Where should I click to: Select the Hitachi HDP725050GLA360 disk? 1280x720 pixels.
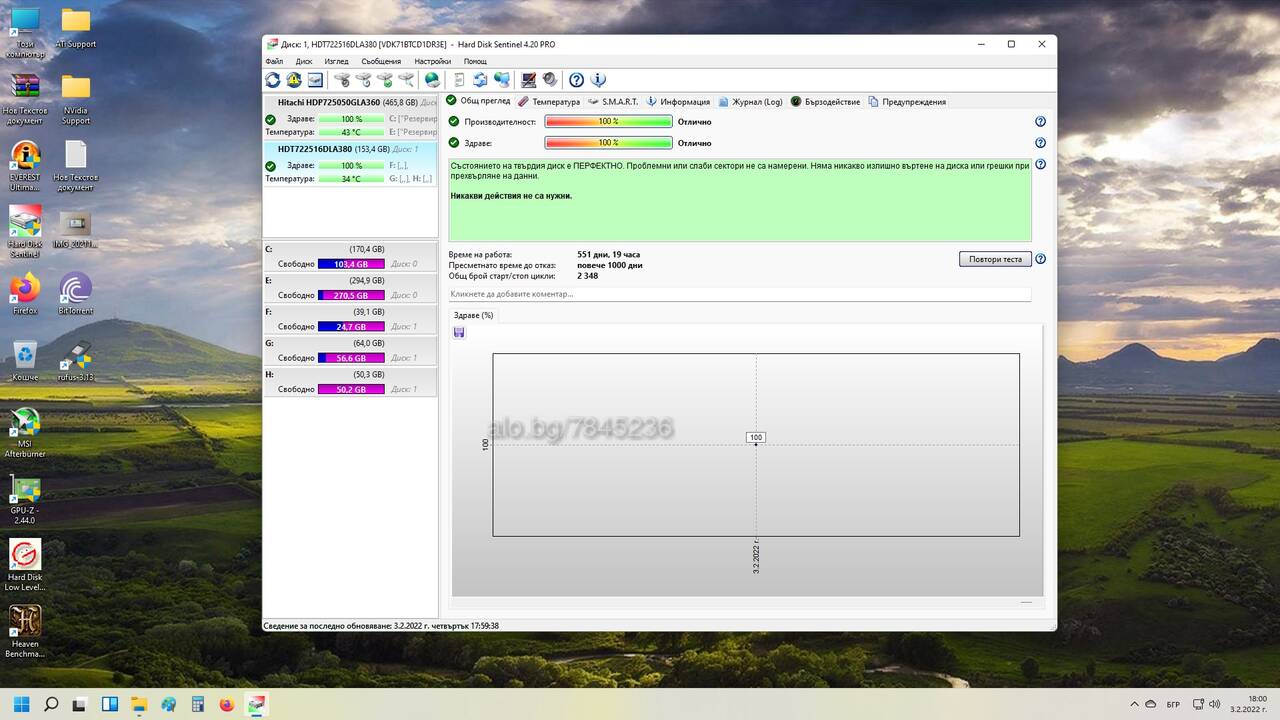tap(350, 117)
